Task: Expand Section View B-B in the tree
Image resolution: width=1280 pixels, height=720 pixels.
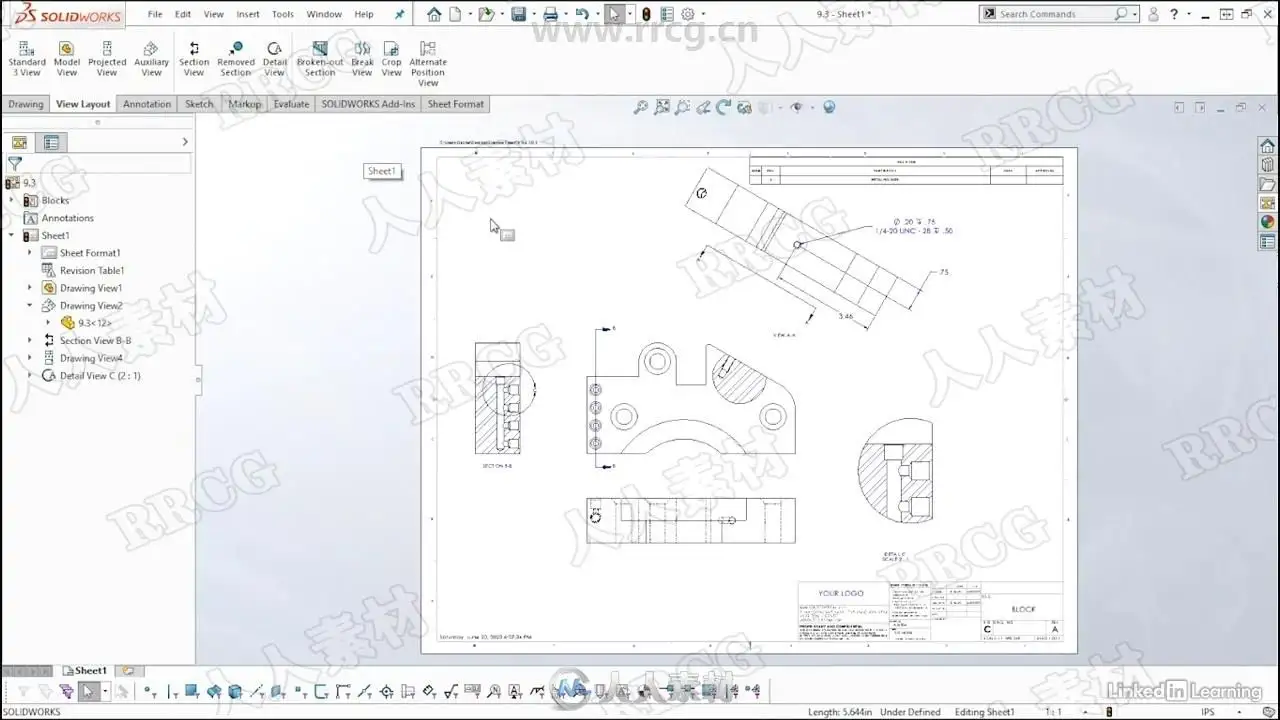Action: 29,340
